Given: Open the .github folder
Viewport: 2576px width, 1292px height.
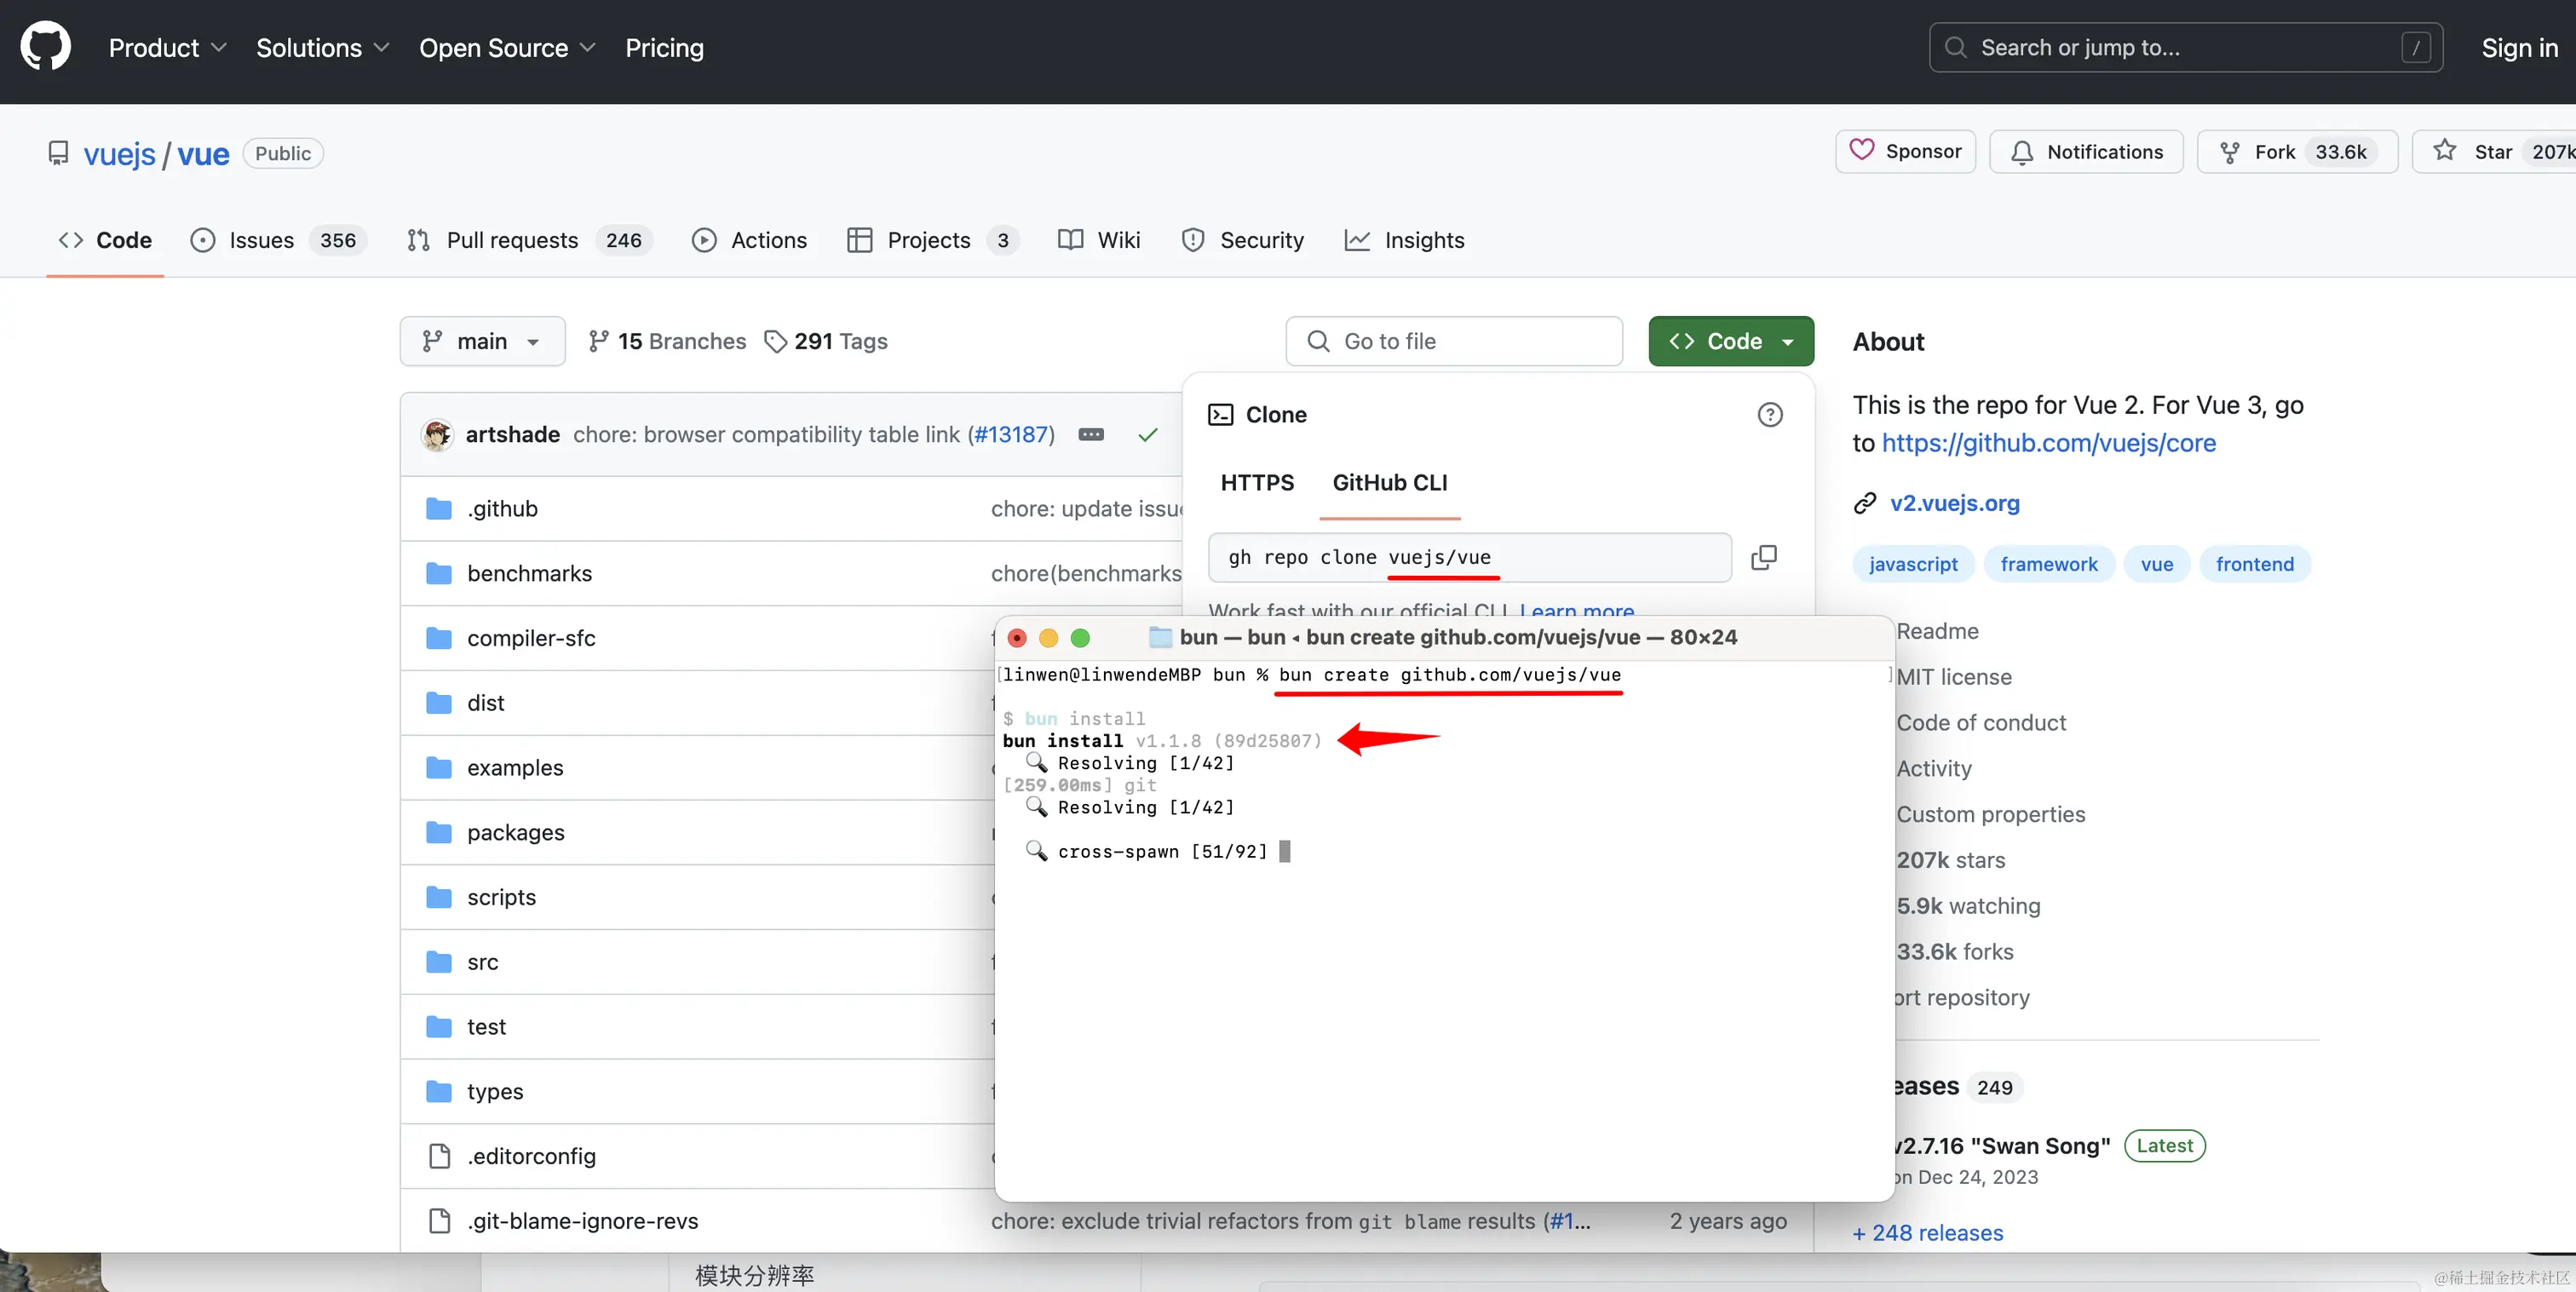Looking at the screenshot, I should [502, 509].
